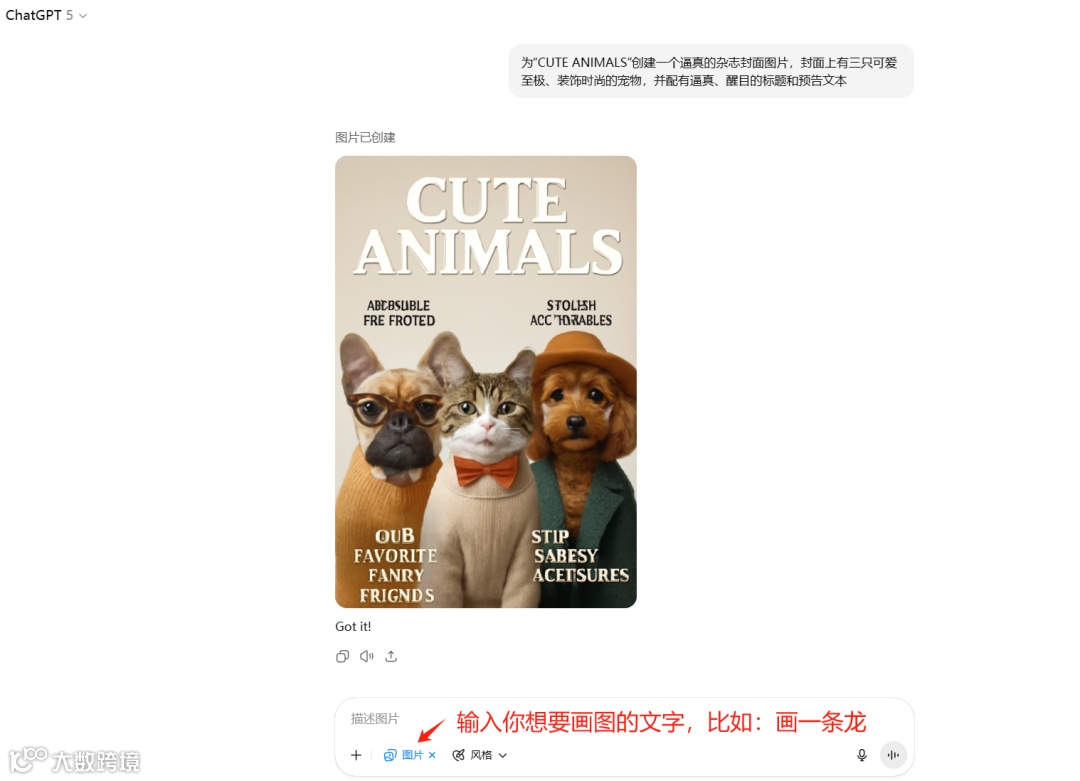Open the generated CUTE ANIMALS cover image
Screen dimensions: 1080x781
(x=486, y=382)
